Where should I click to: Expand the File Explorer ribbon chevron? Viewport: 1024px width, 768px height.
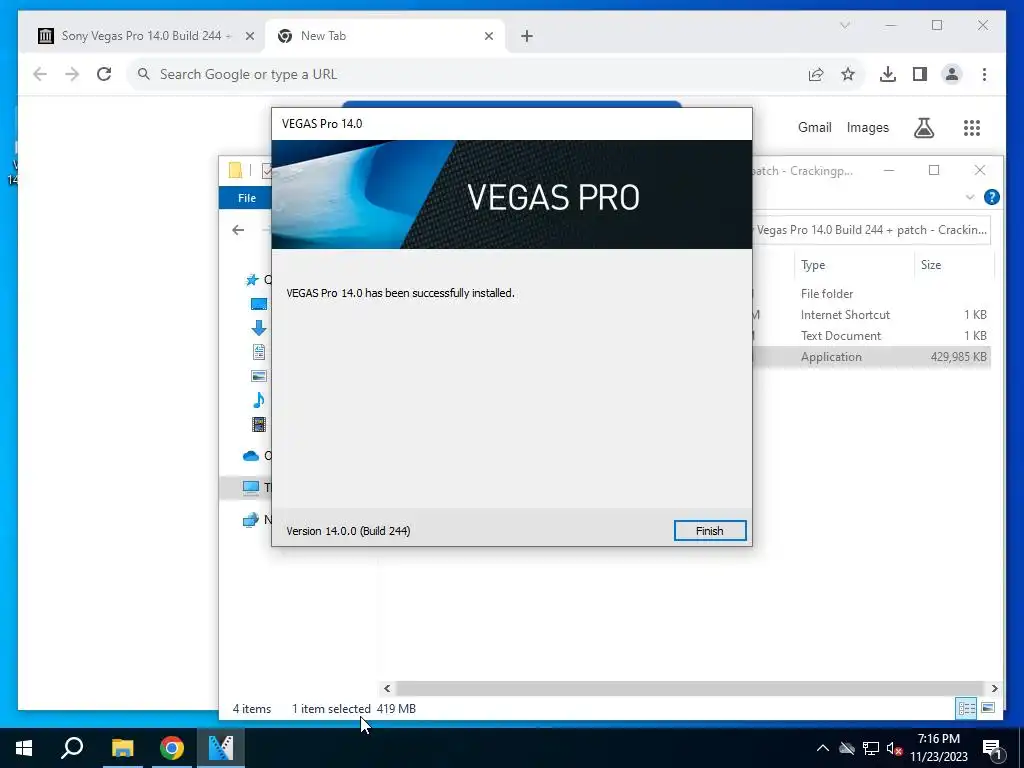click(970, 197)
